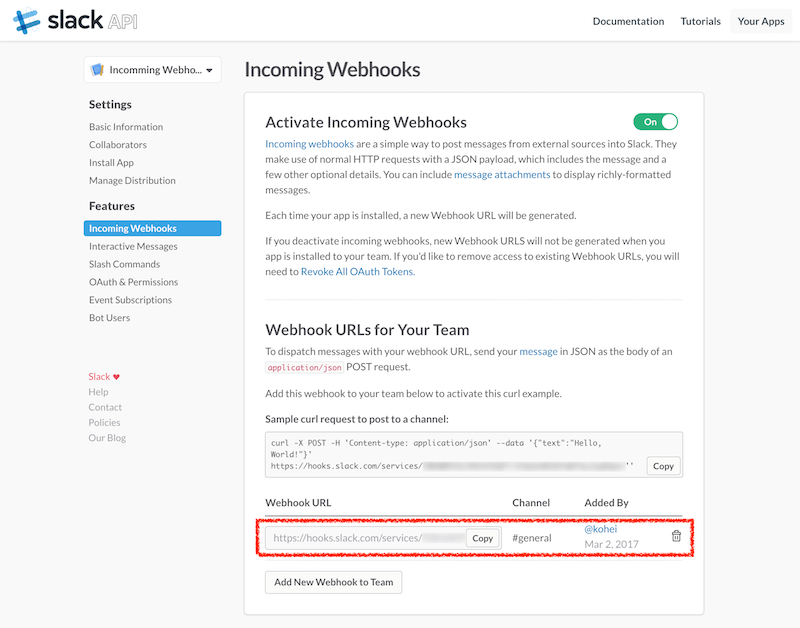The image size is (800, 628).
Task: Open the Policies link
Action: (104, 422)
